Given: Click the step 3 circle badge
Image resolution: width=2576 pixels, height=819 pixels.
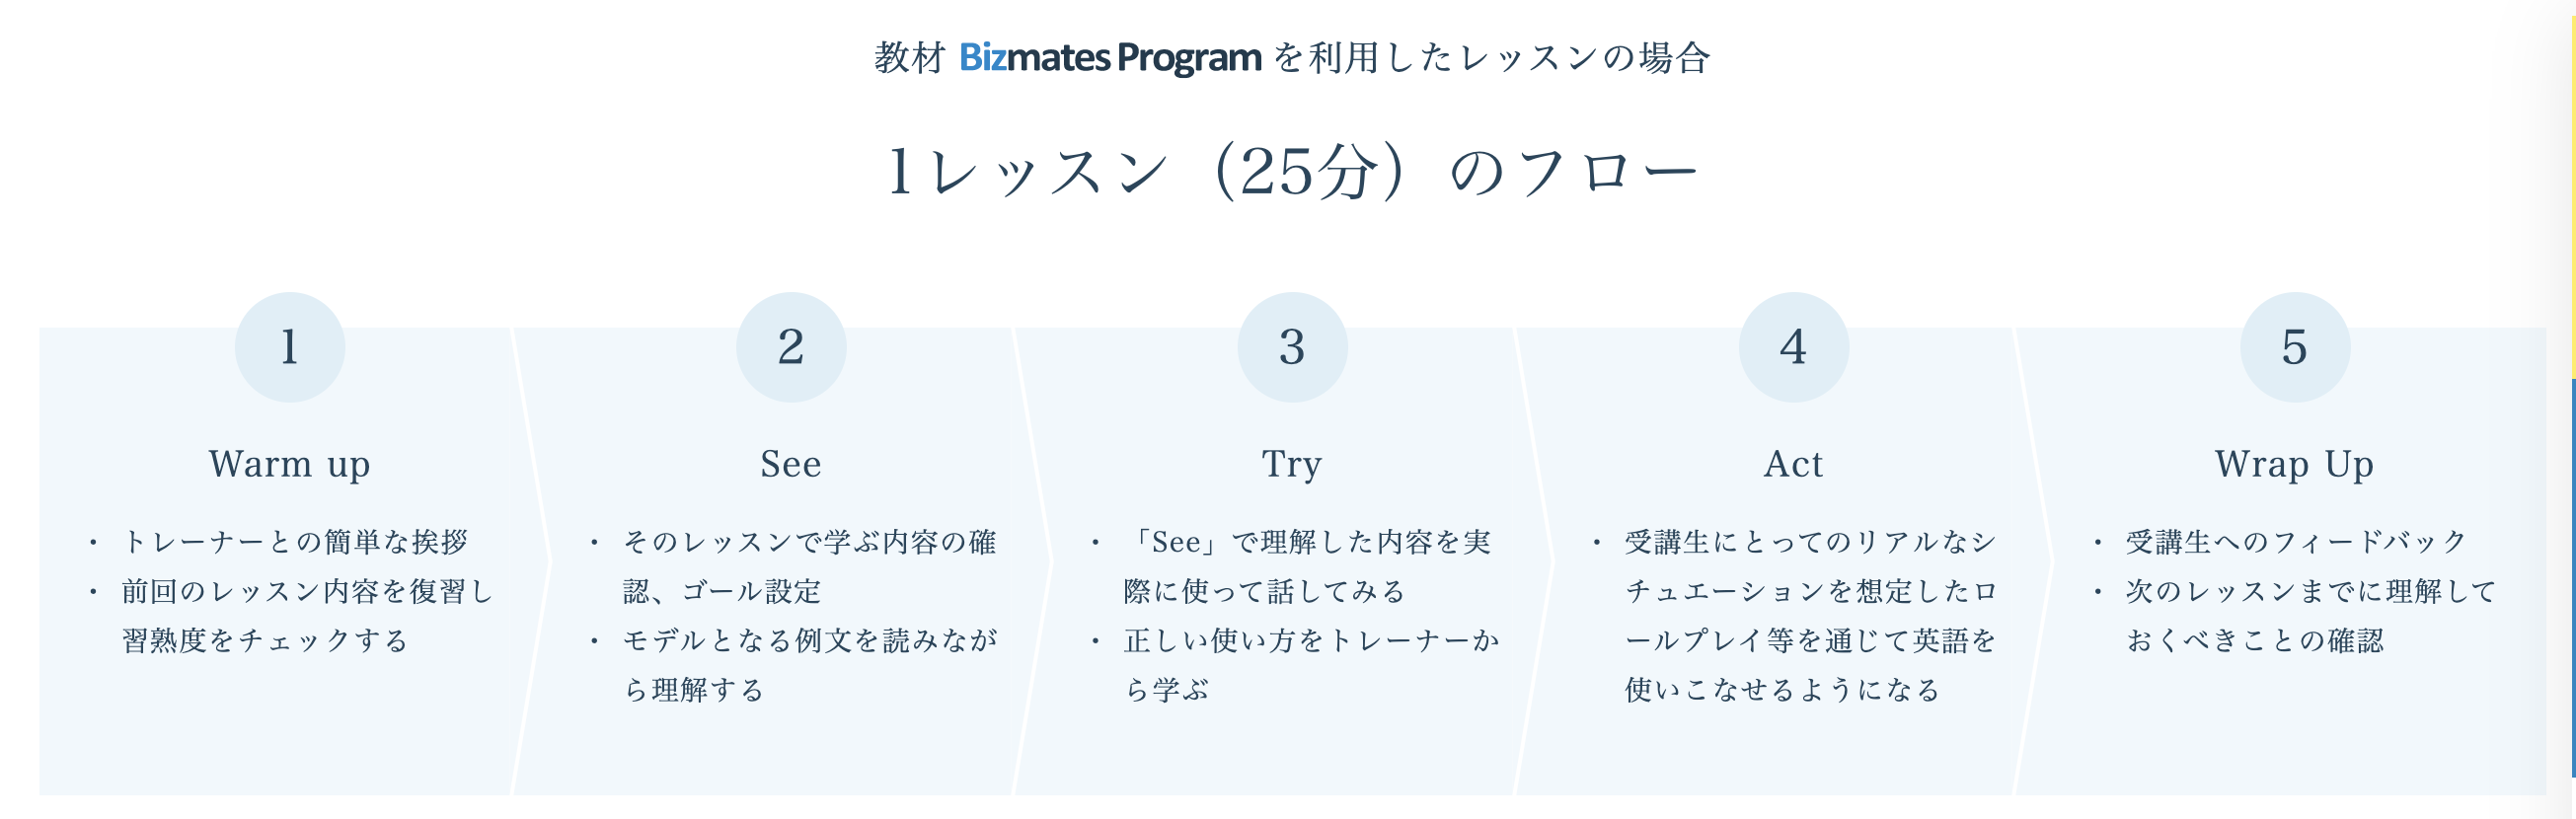Looking at the screenshot, I should pos(1292,347).
